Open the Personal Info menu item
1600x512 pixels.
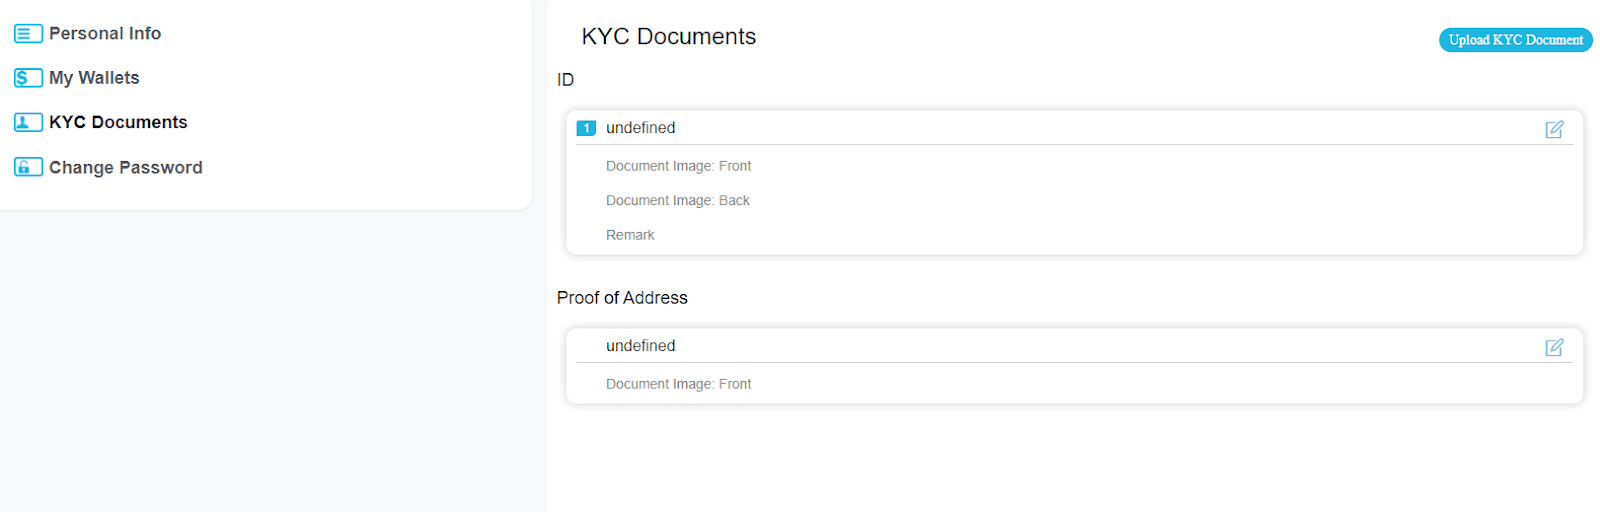pos(105,34)
